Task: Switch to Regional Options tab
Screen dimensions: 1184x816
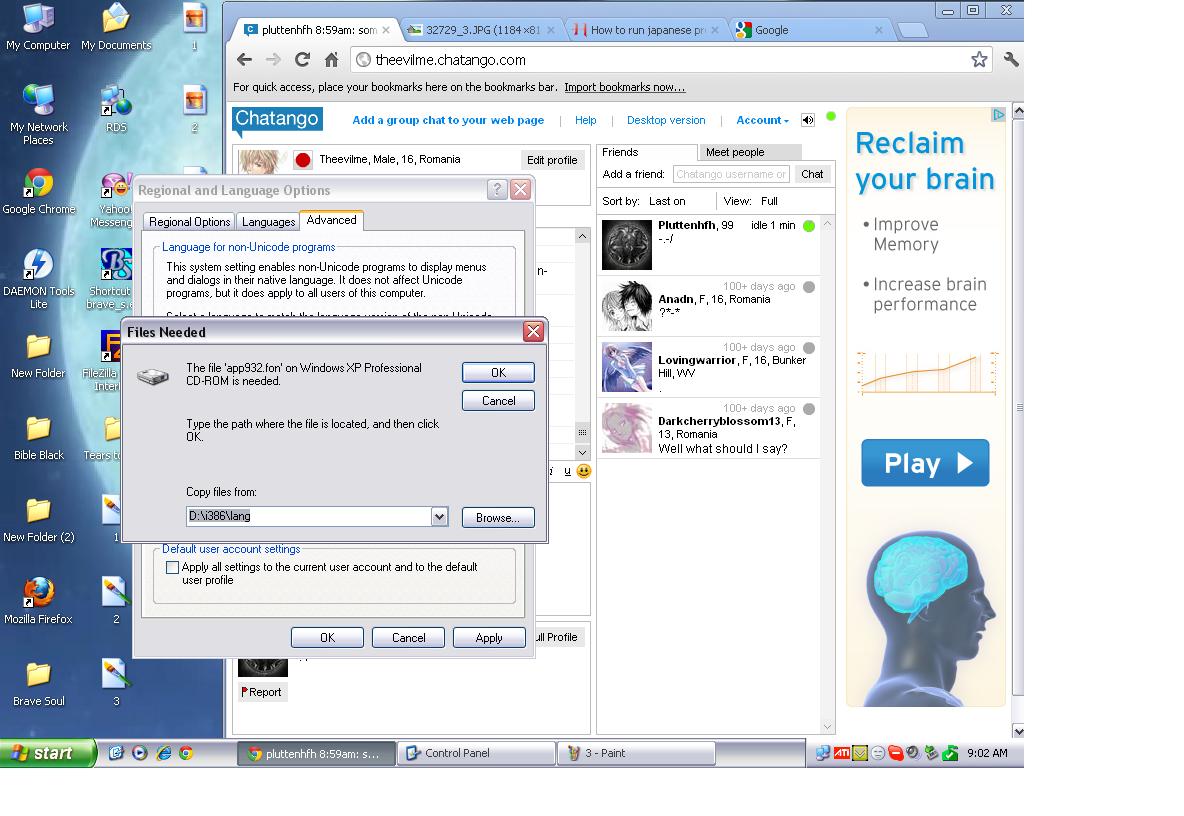Action: pyautogui.click(x=190, y=222)
